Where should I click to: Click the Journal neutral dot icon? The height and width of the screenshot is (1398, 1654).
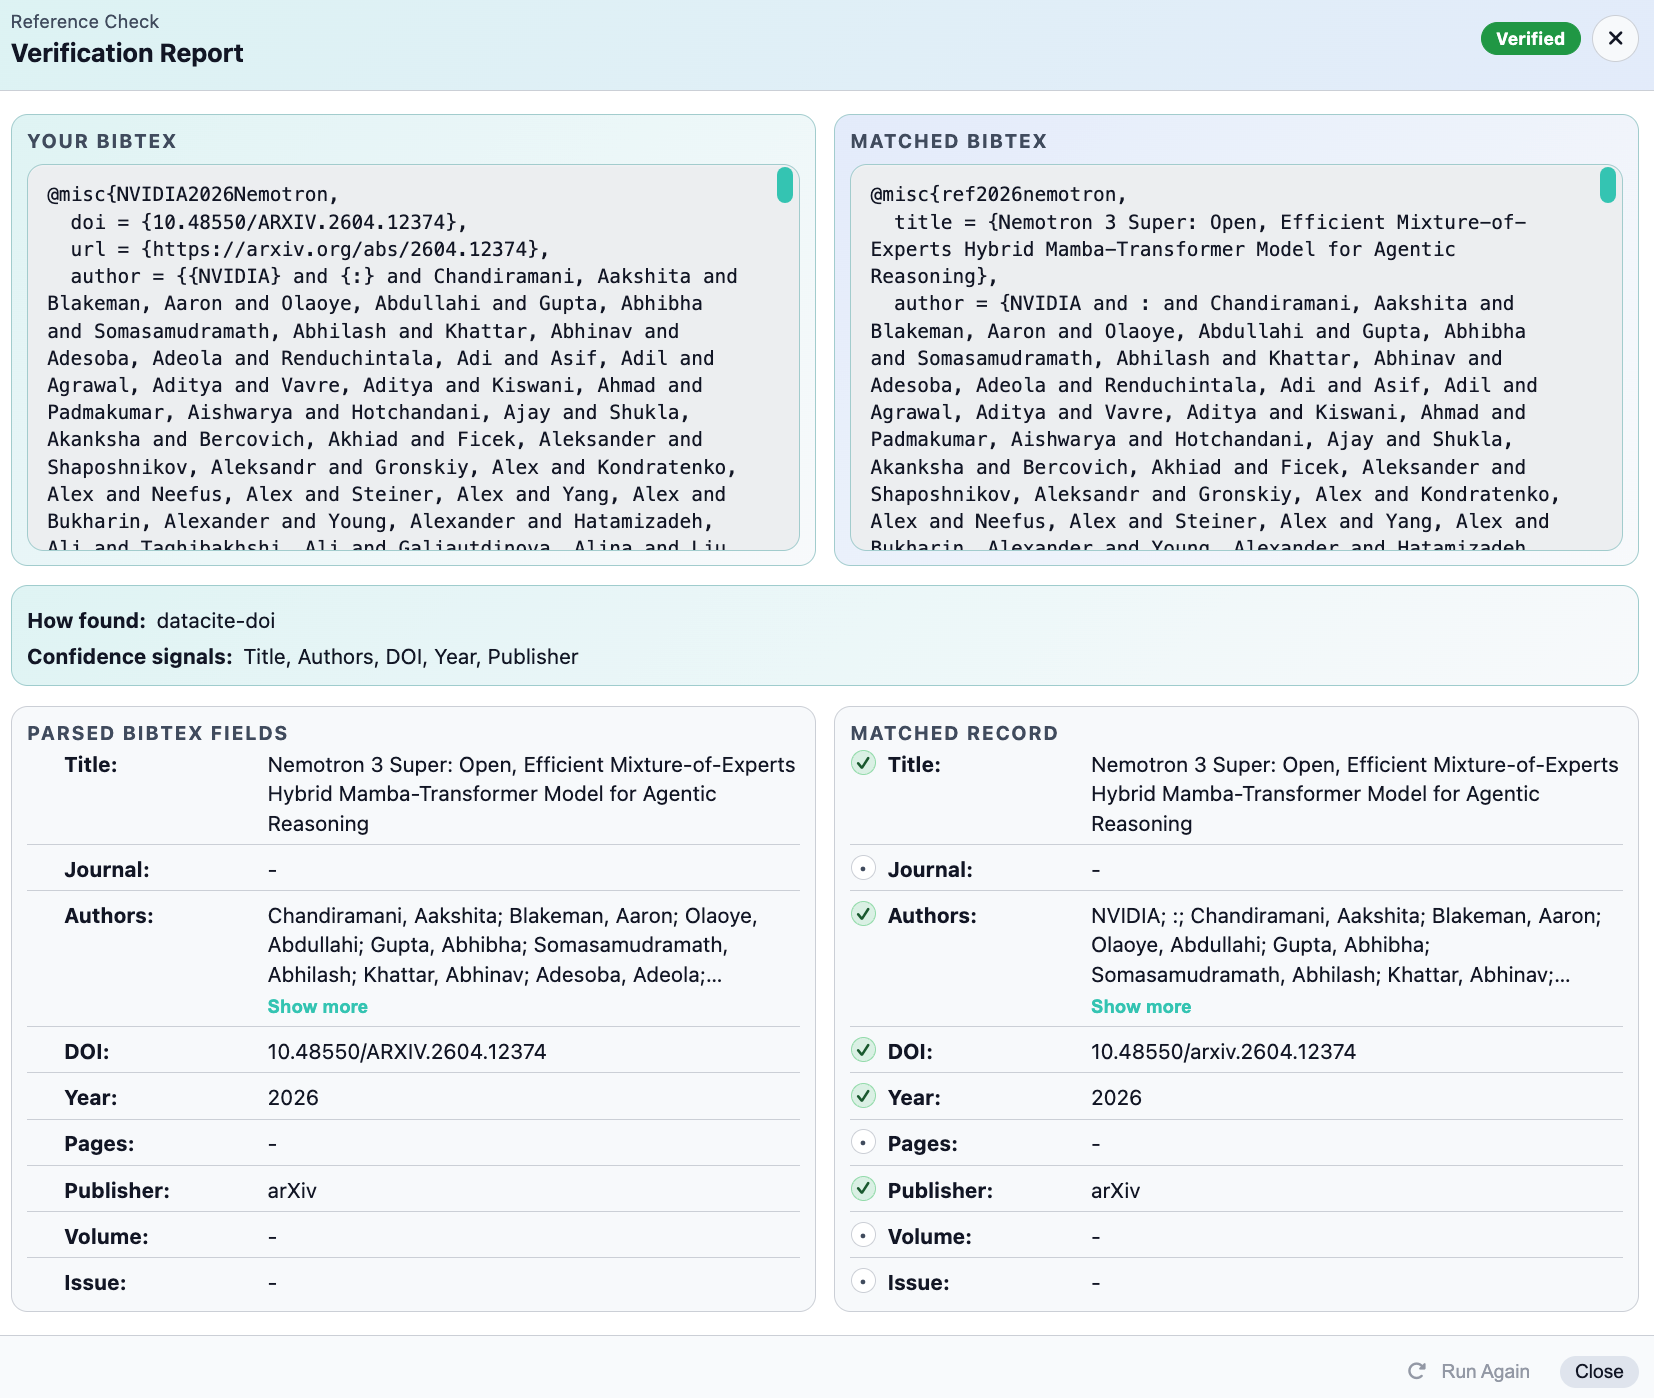coord(863,868)
